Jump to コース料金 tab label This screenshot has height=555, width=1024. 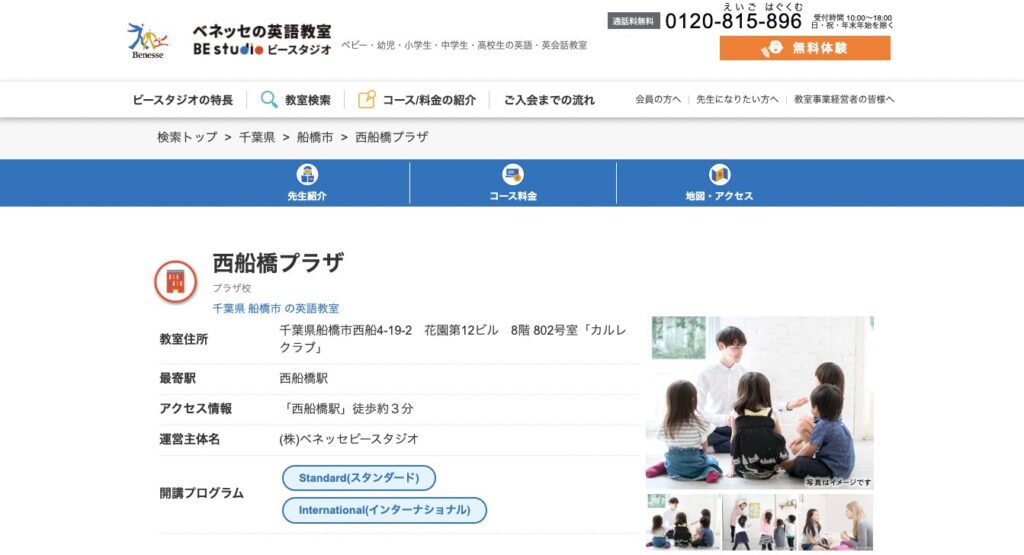(513, 196)
